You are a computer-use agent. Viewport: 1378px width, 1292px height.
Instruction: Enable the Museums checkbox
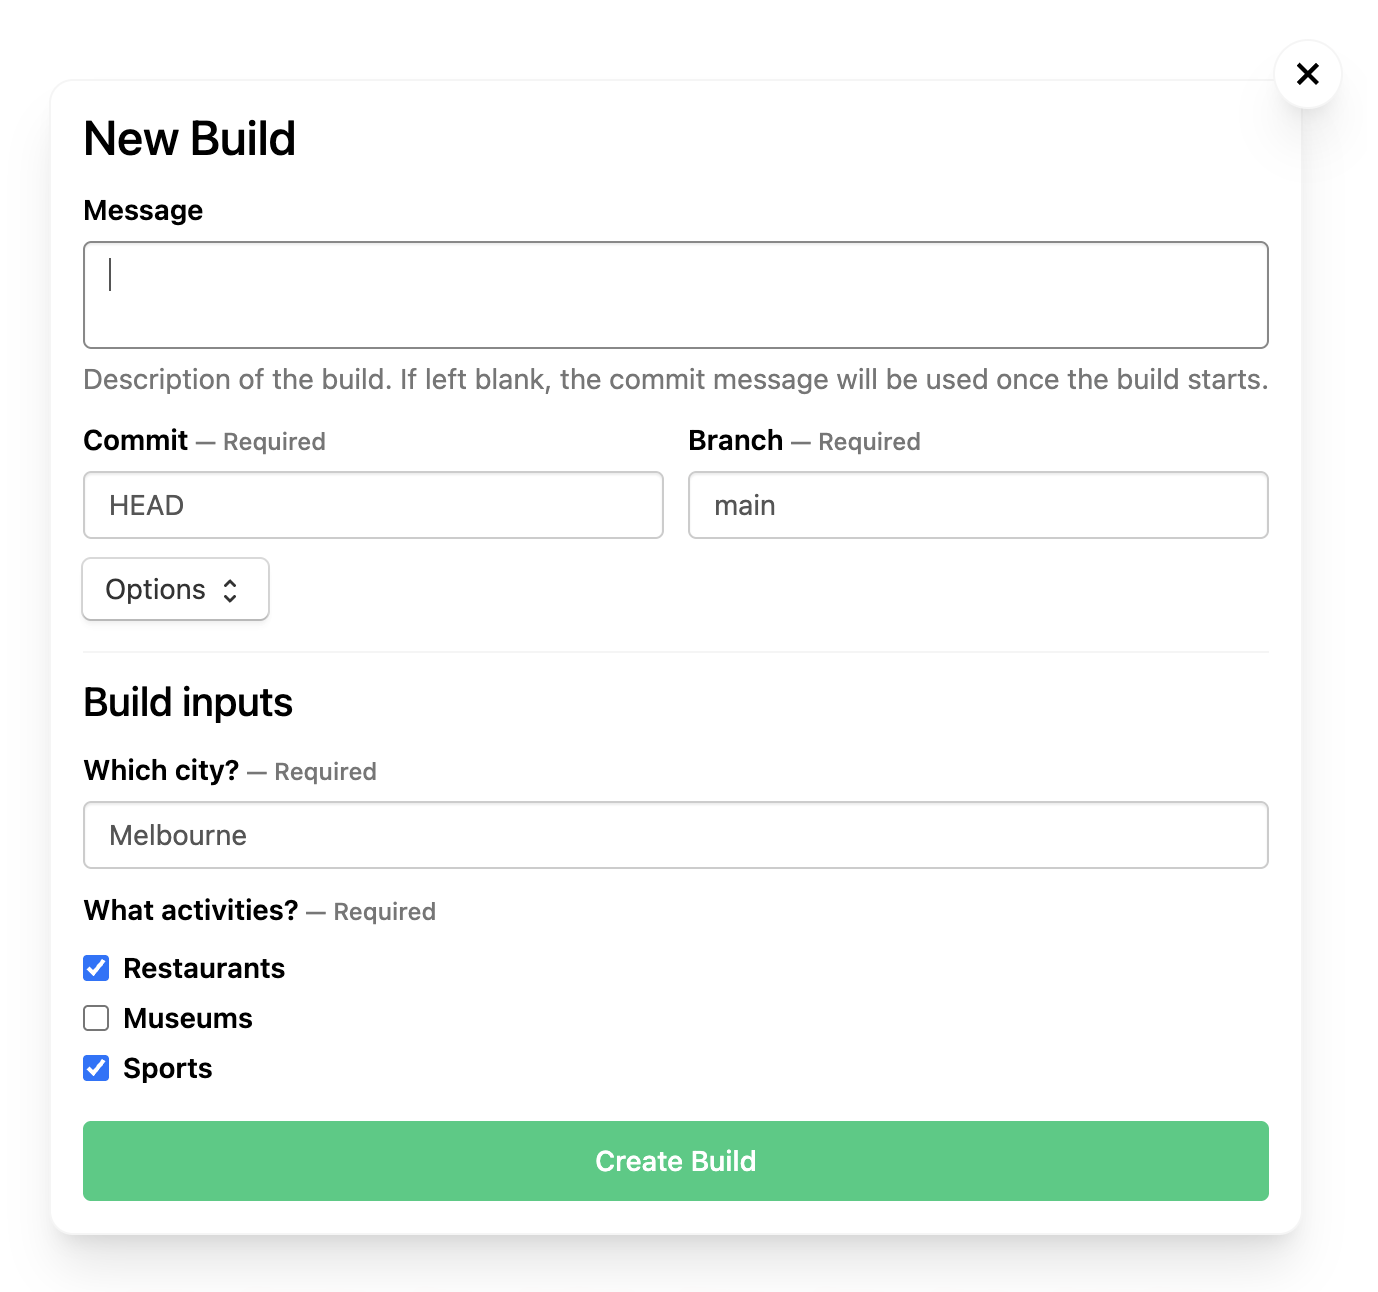coord(97,1018)
